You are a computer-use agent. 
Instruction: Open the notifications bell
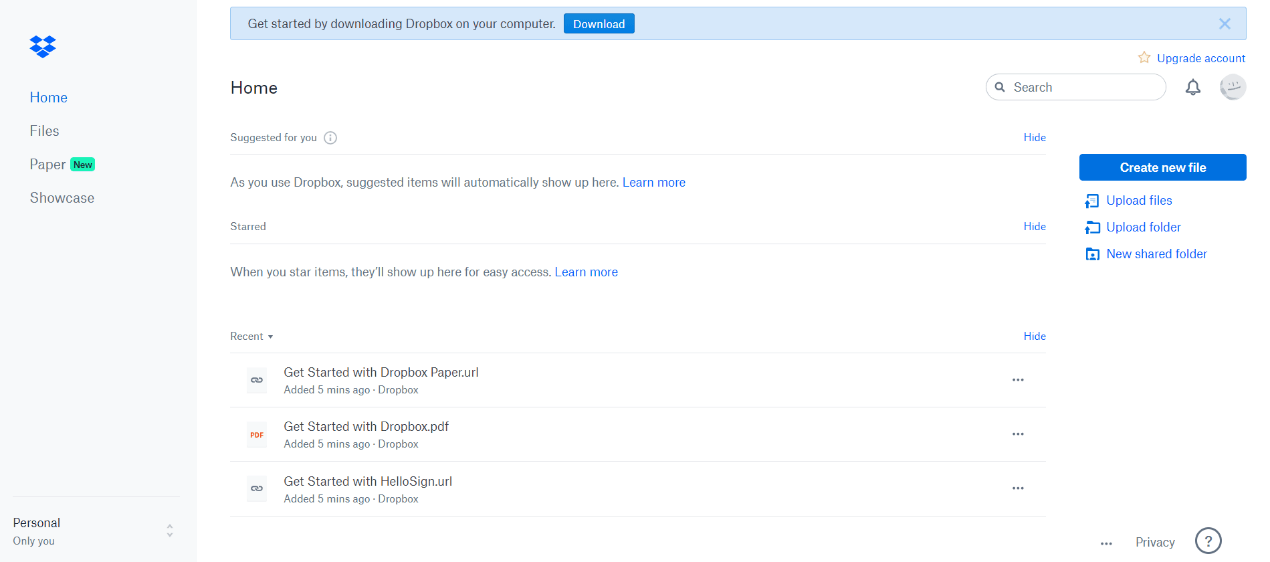tap(1193, 88)
